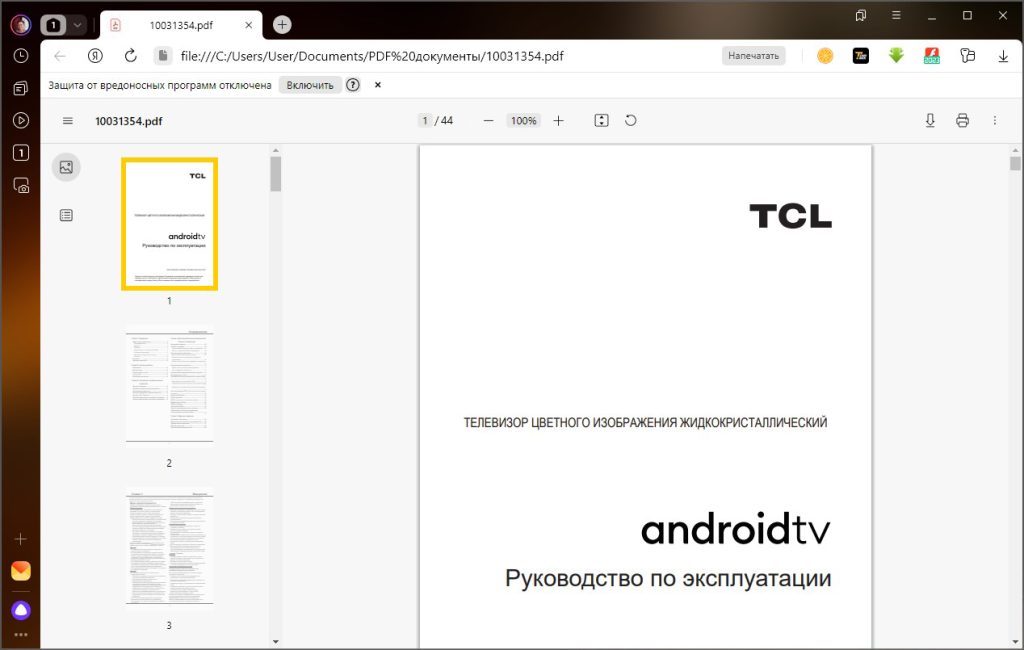Print the document using the printer icon
The height and width of the screenshot is (650, 1024).
[x=962, y=119]
